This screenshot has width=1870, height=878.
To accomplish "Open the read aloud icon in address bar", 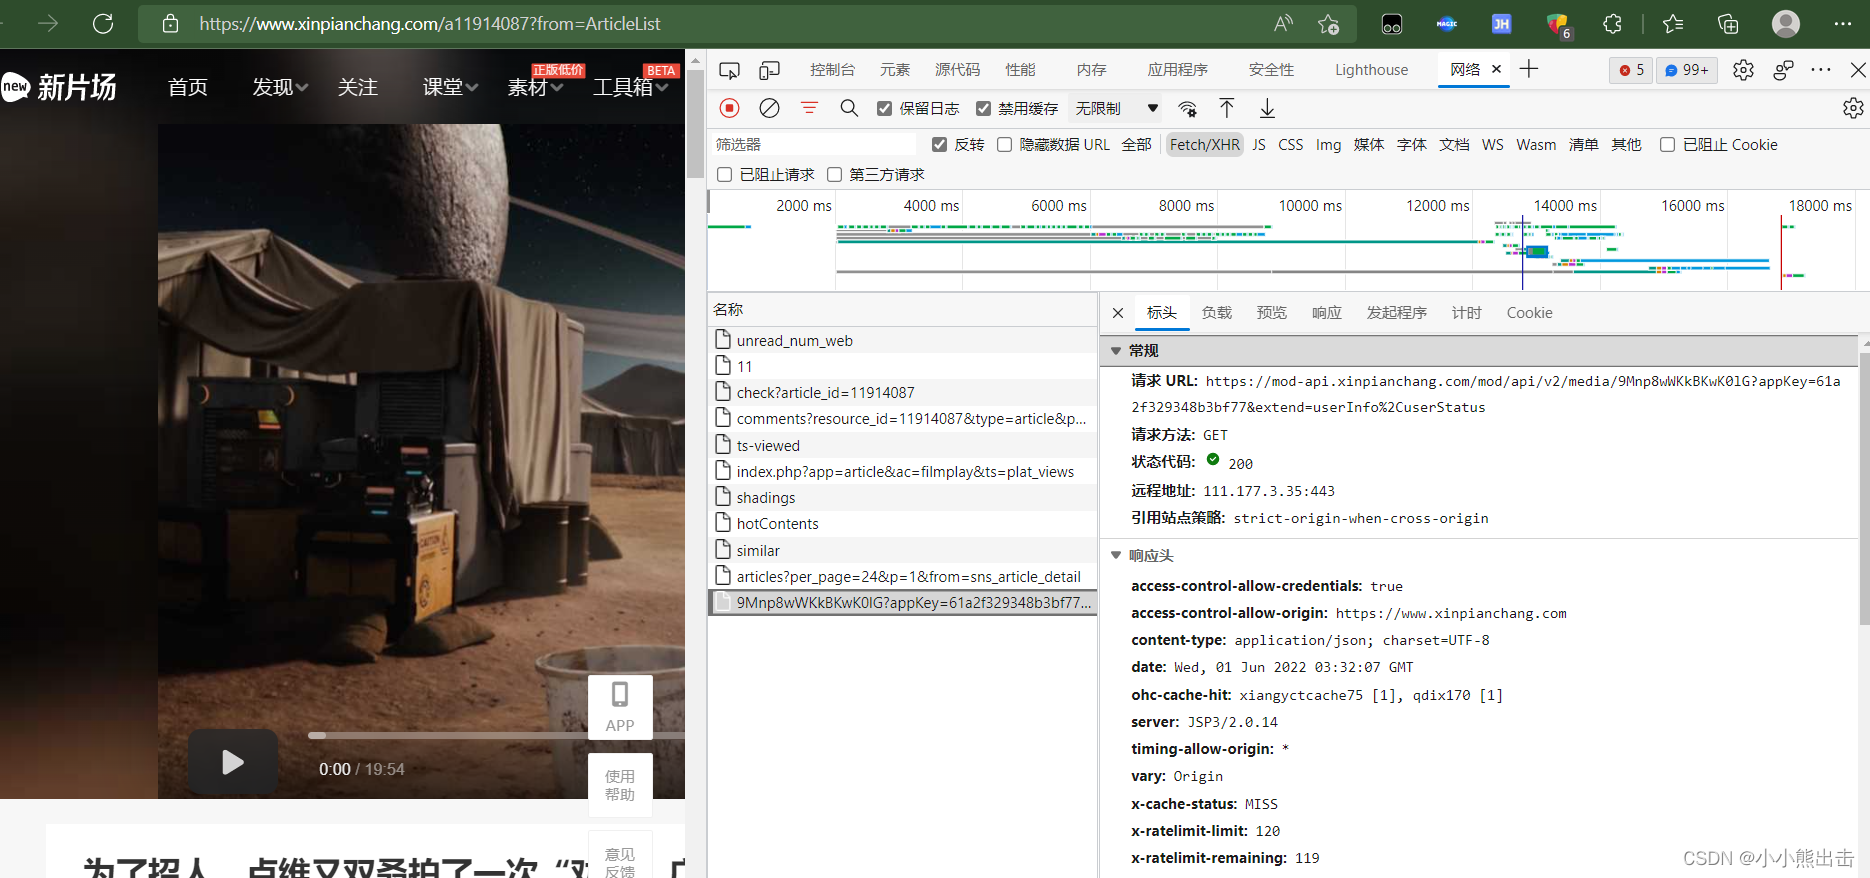I will [x=1283, y=24].
